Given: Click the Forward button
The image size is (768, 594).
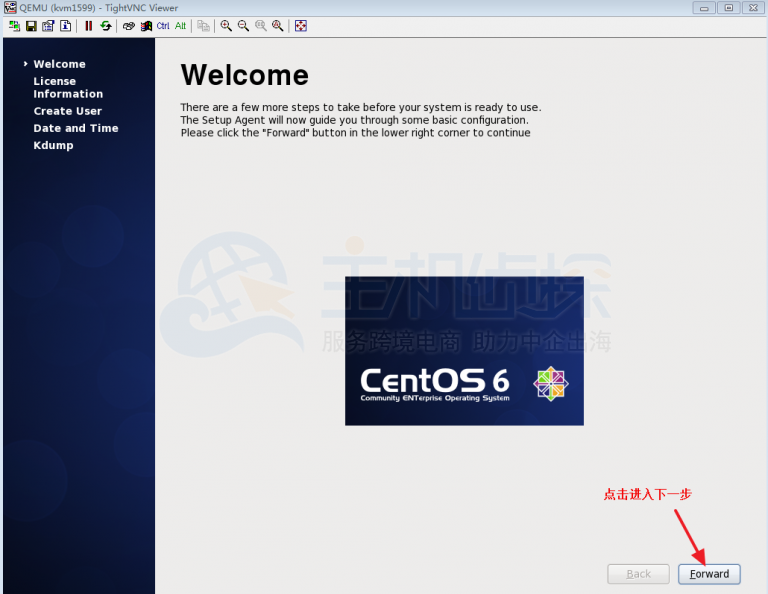Looking at the screenshot, I should (709, 574).
